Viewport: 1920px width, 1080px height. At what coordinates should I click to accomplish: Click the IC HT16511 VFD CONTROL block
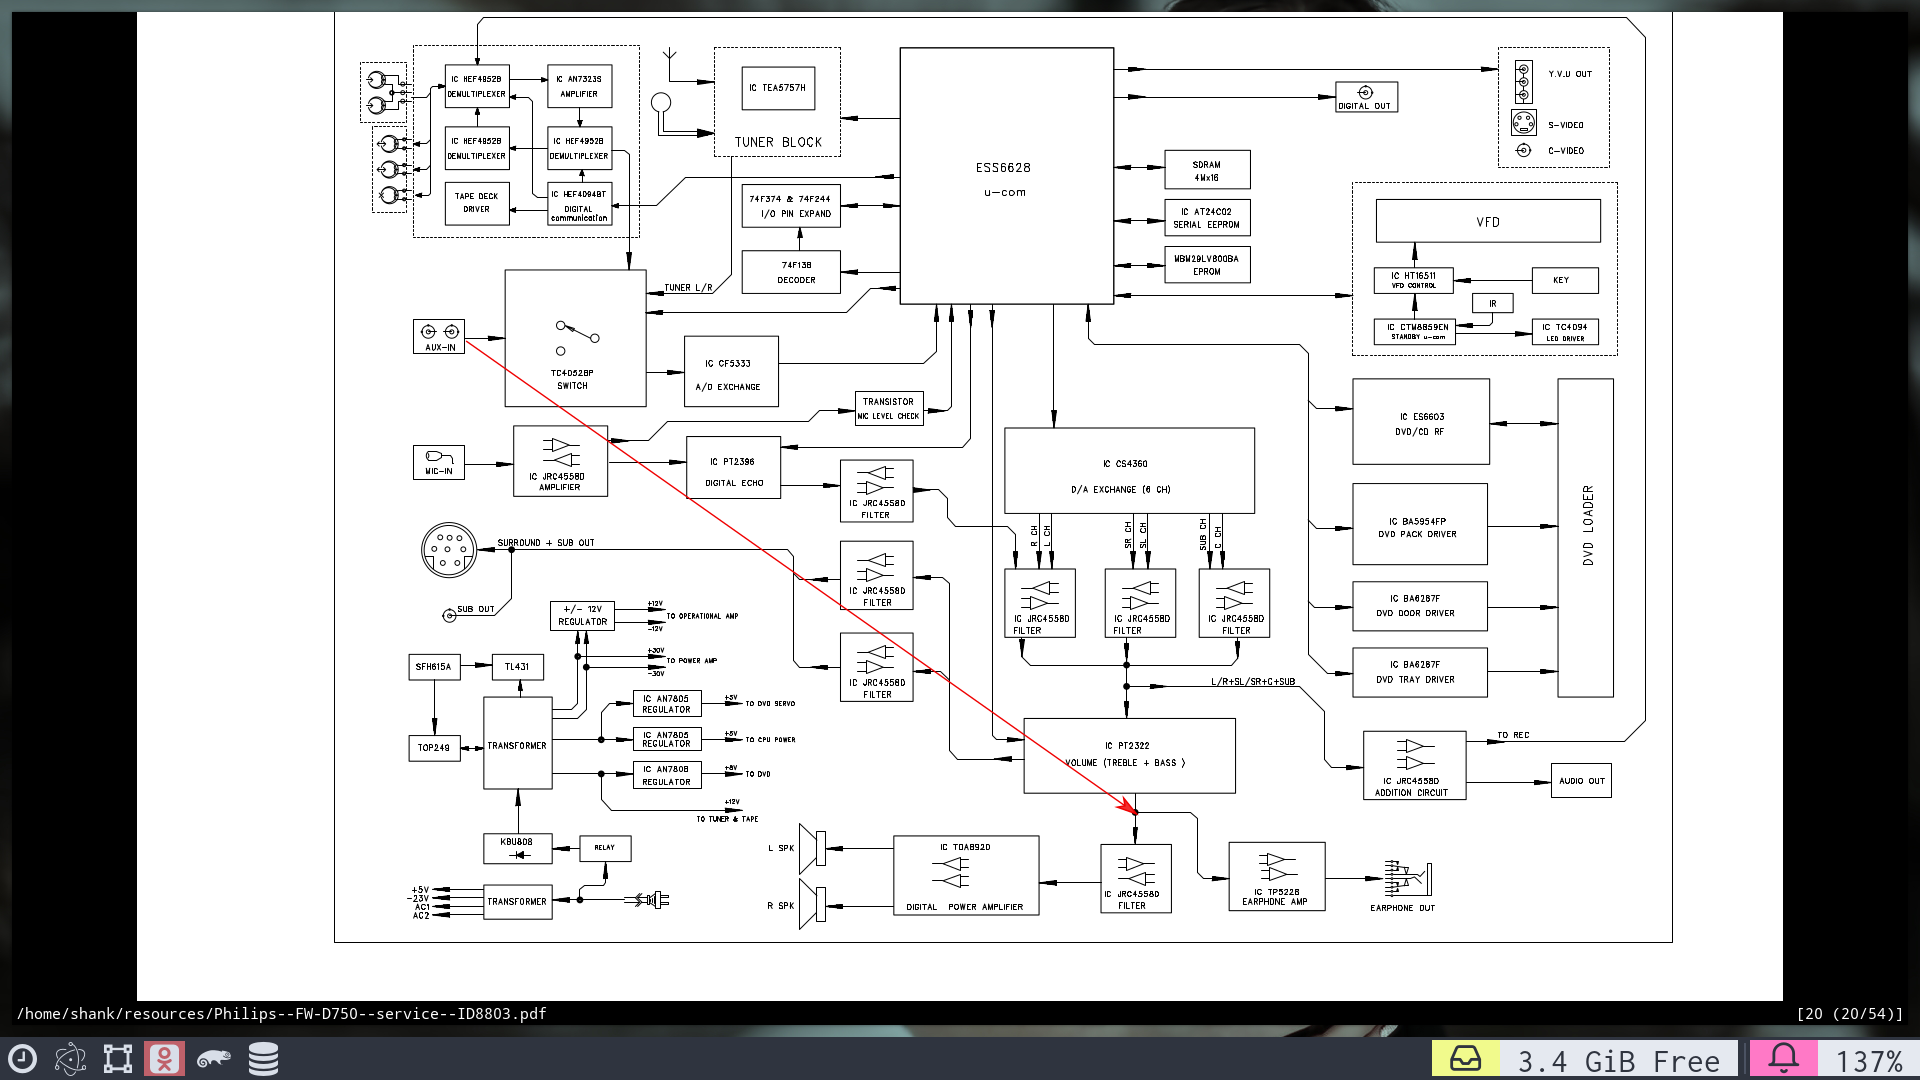pyautogui.click(x=1413, y=280)
